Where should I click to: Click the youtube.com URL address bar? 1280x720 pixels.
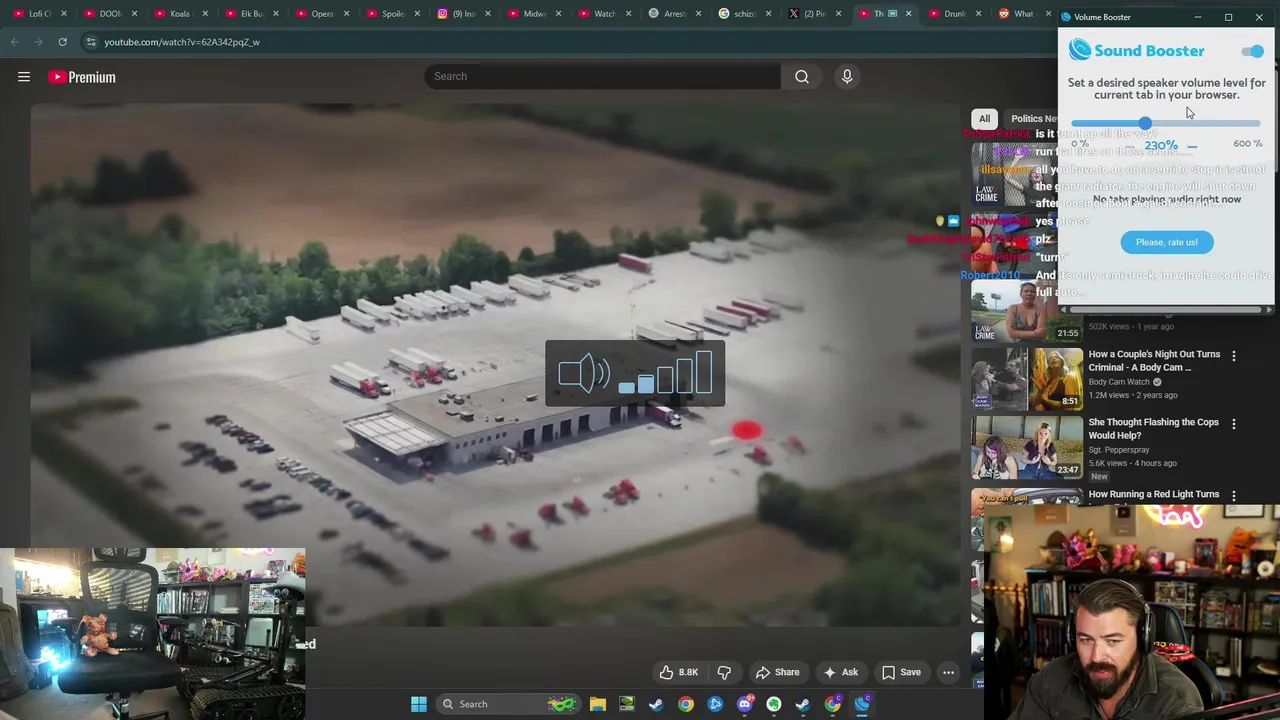tap(570, 42)
